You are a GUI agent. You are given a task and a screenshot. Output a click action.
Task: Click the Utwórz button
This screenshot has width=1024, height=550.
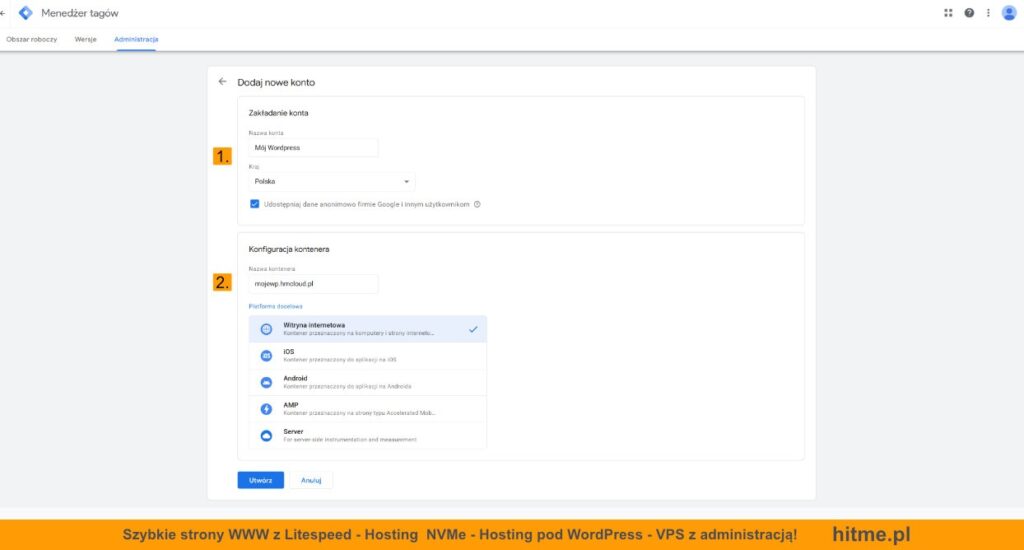click(260, 480)
